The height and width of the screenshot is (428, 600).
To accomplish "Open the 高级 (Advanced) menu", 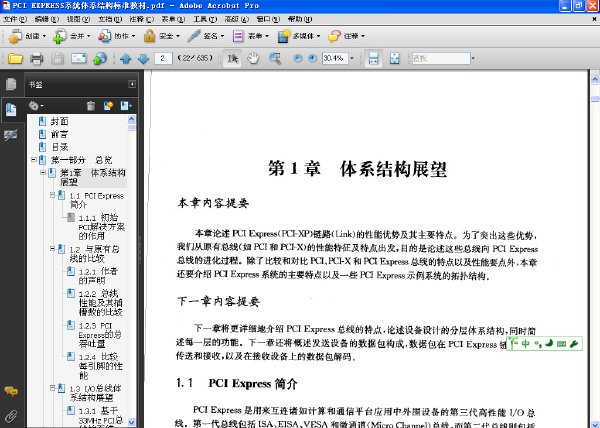I will 236,19.
